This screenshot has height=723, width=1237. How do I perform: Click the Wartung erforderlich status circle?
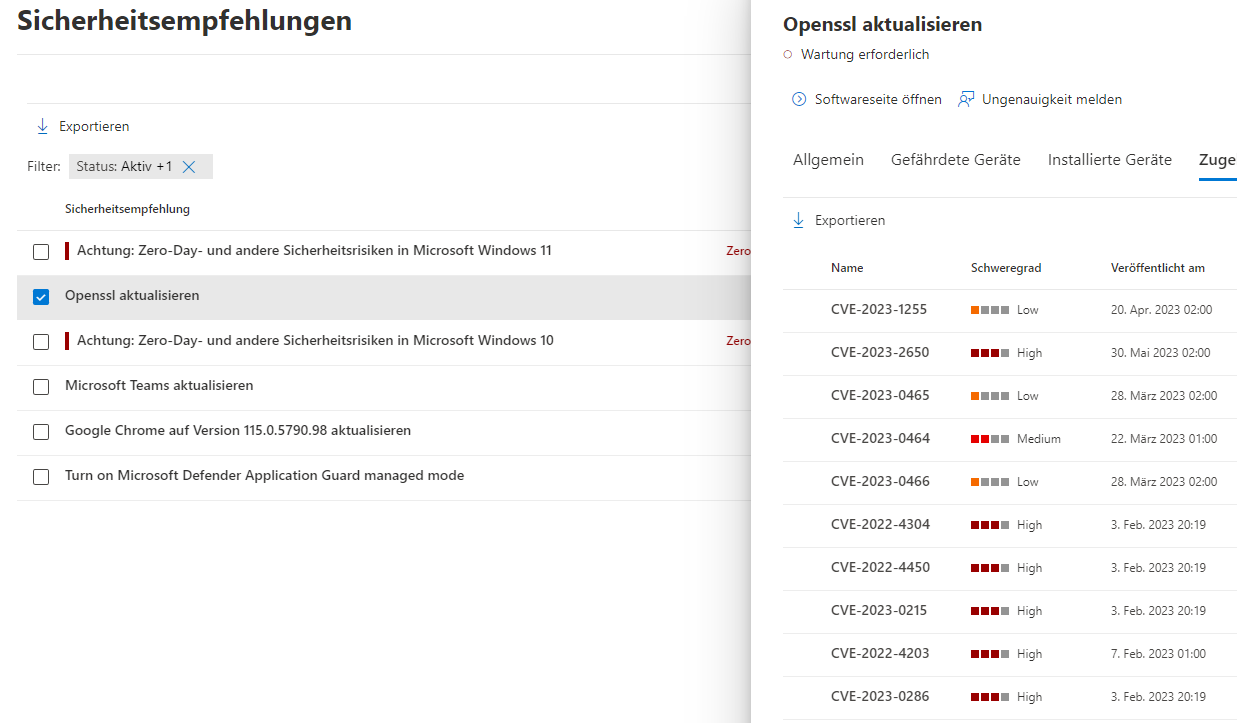tap(788, 55)
